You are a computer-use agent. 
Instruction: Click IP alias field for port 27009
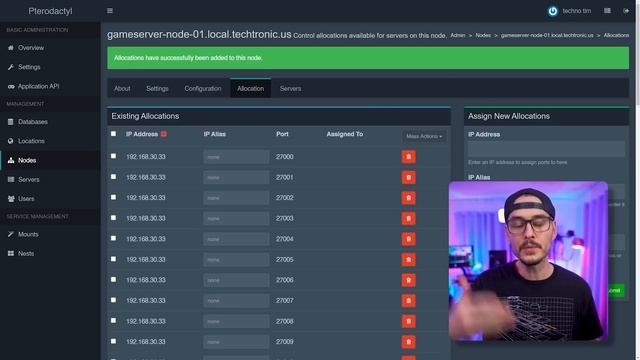click(x=236, y=342)
